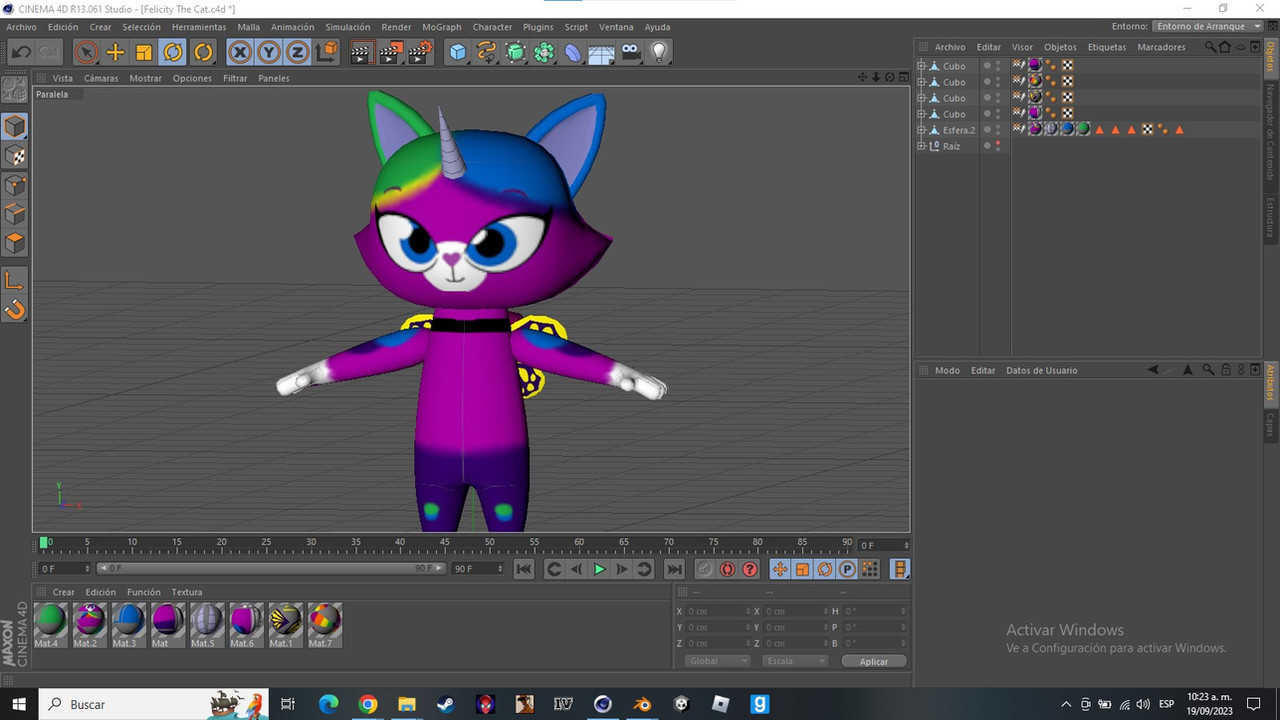
Task: Open the Render Settings clapperboard with gear
Action: [420, 52]
